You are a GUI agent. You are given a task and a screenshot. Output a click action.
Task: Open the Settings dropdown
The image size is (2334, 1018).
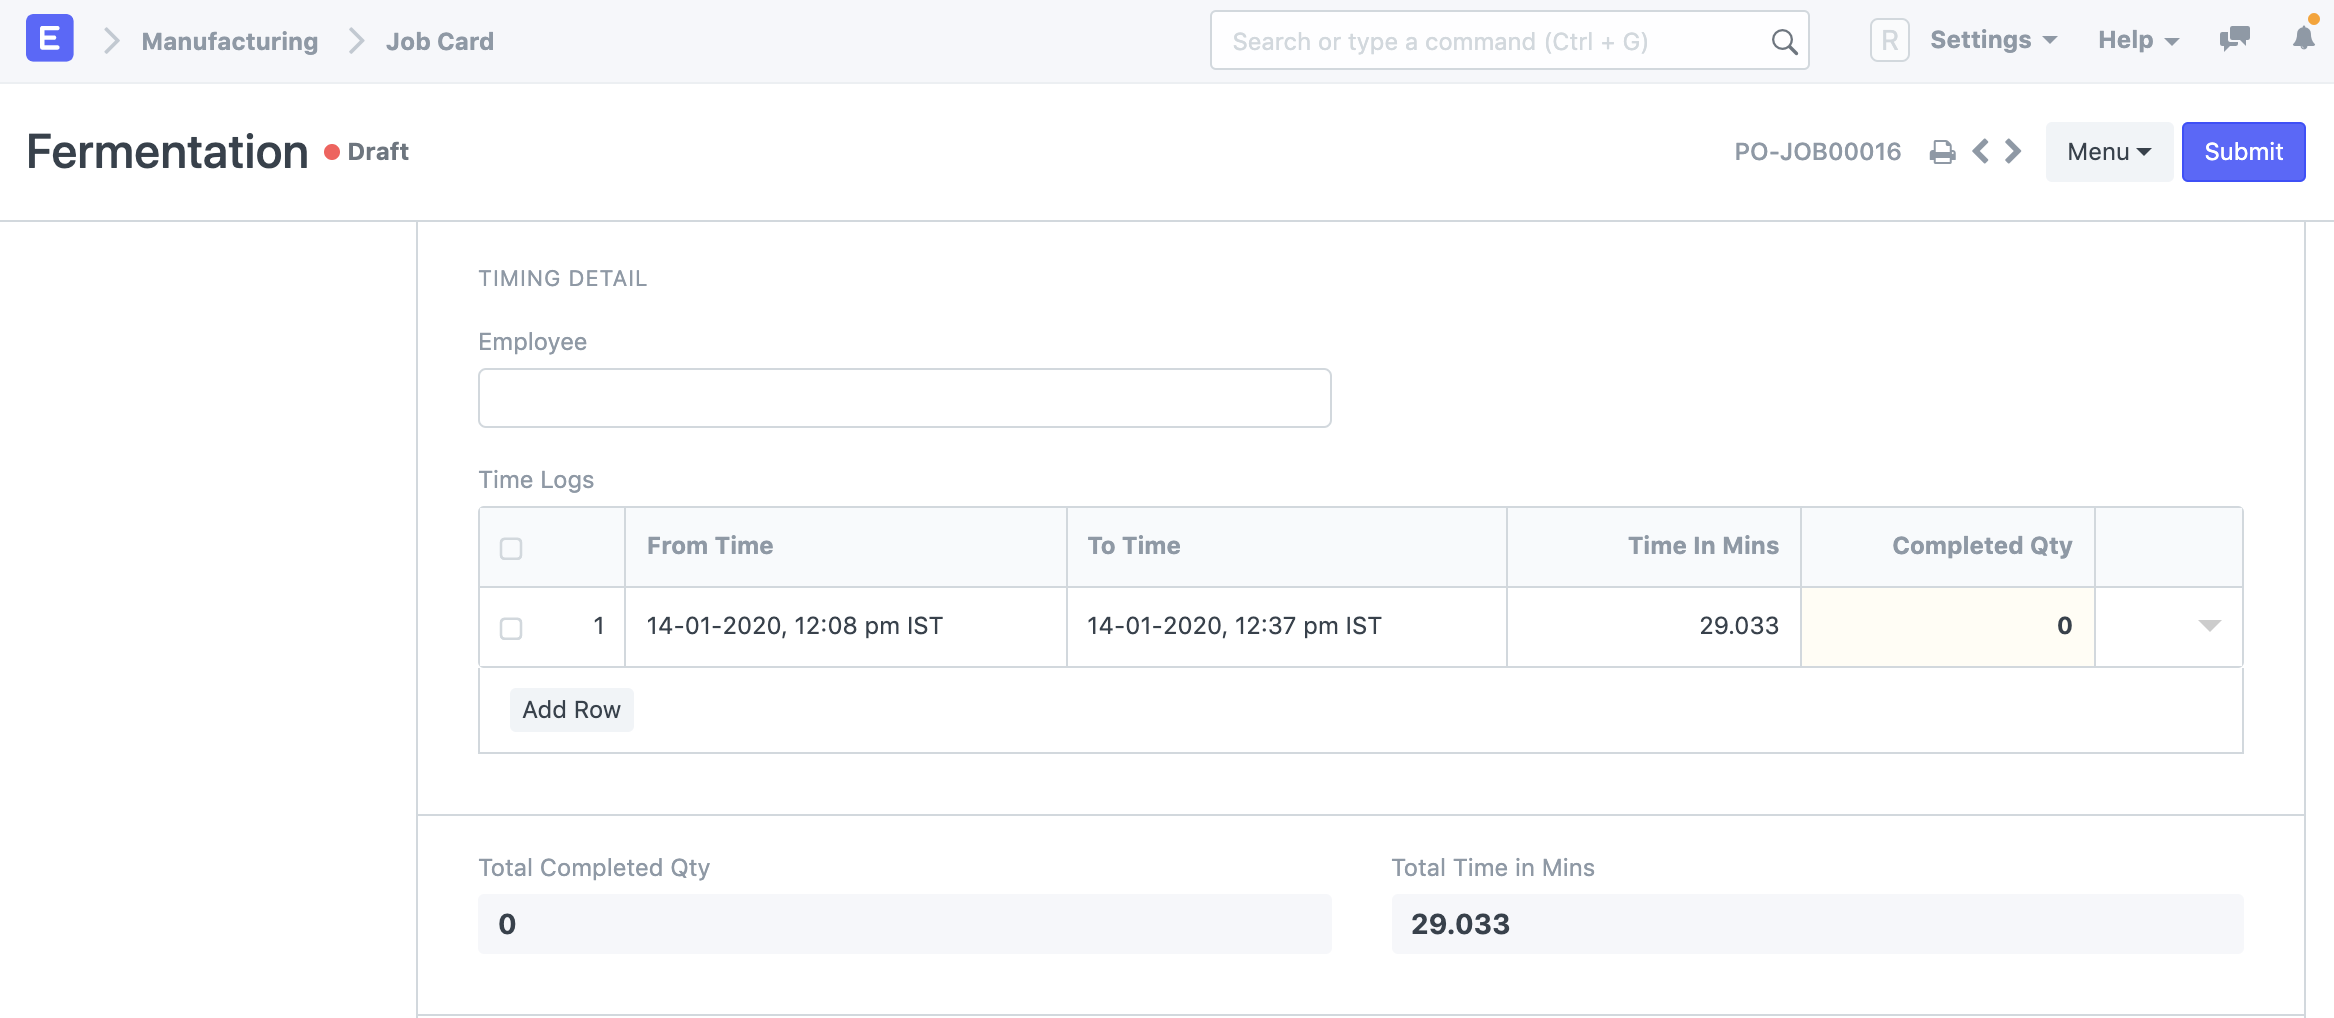1993,41
